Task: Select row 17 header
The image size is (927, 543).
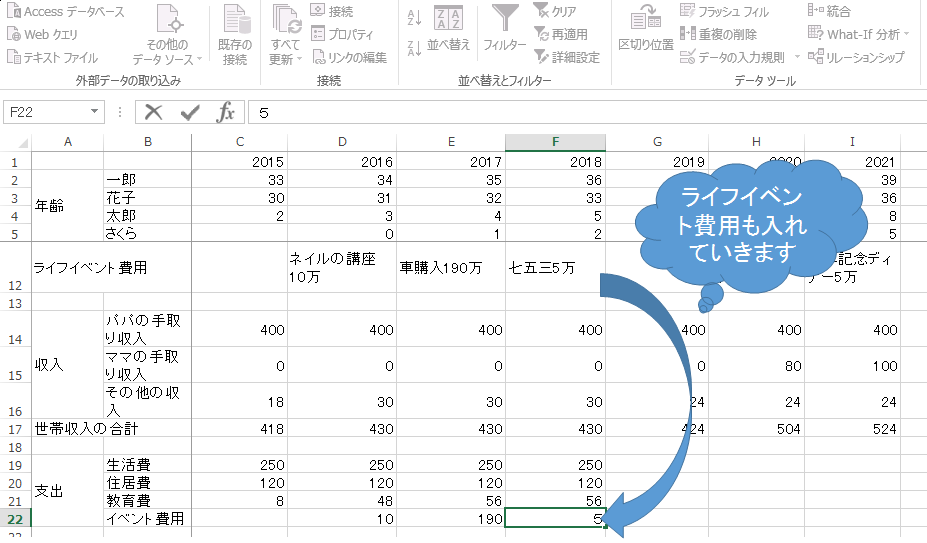Action: [x=15, y=429]
